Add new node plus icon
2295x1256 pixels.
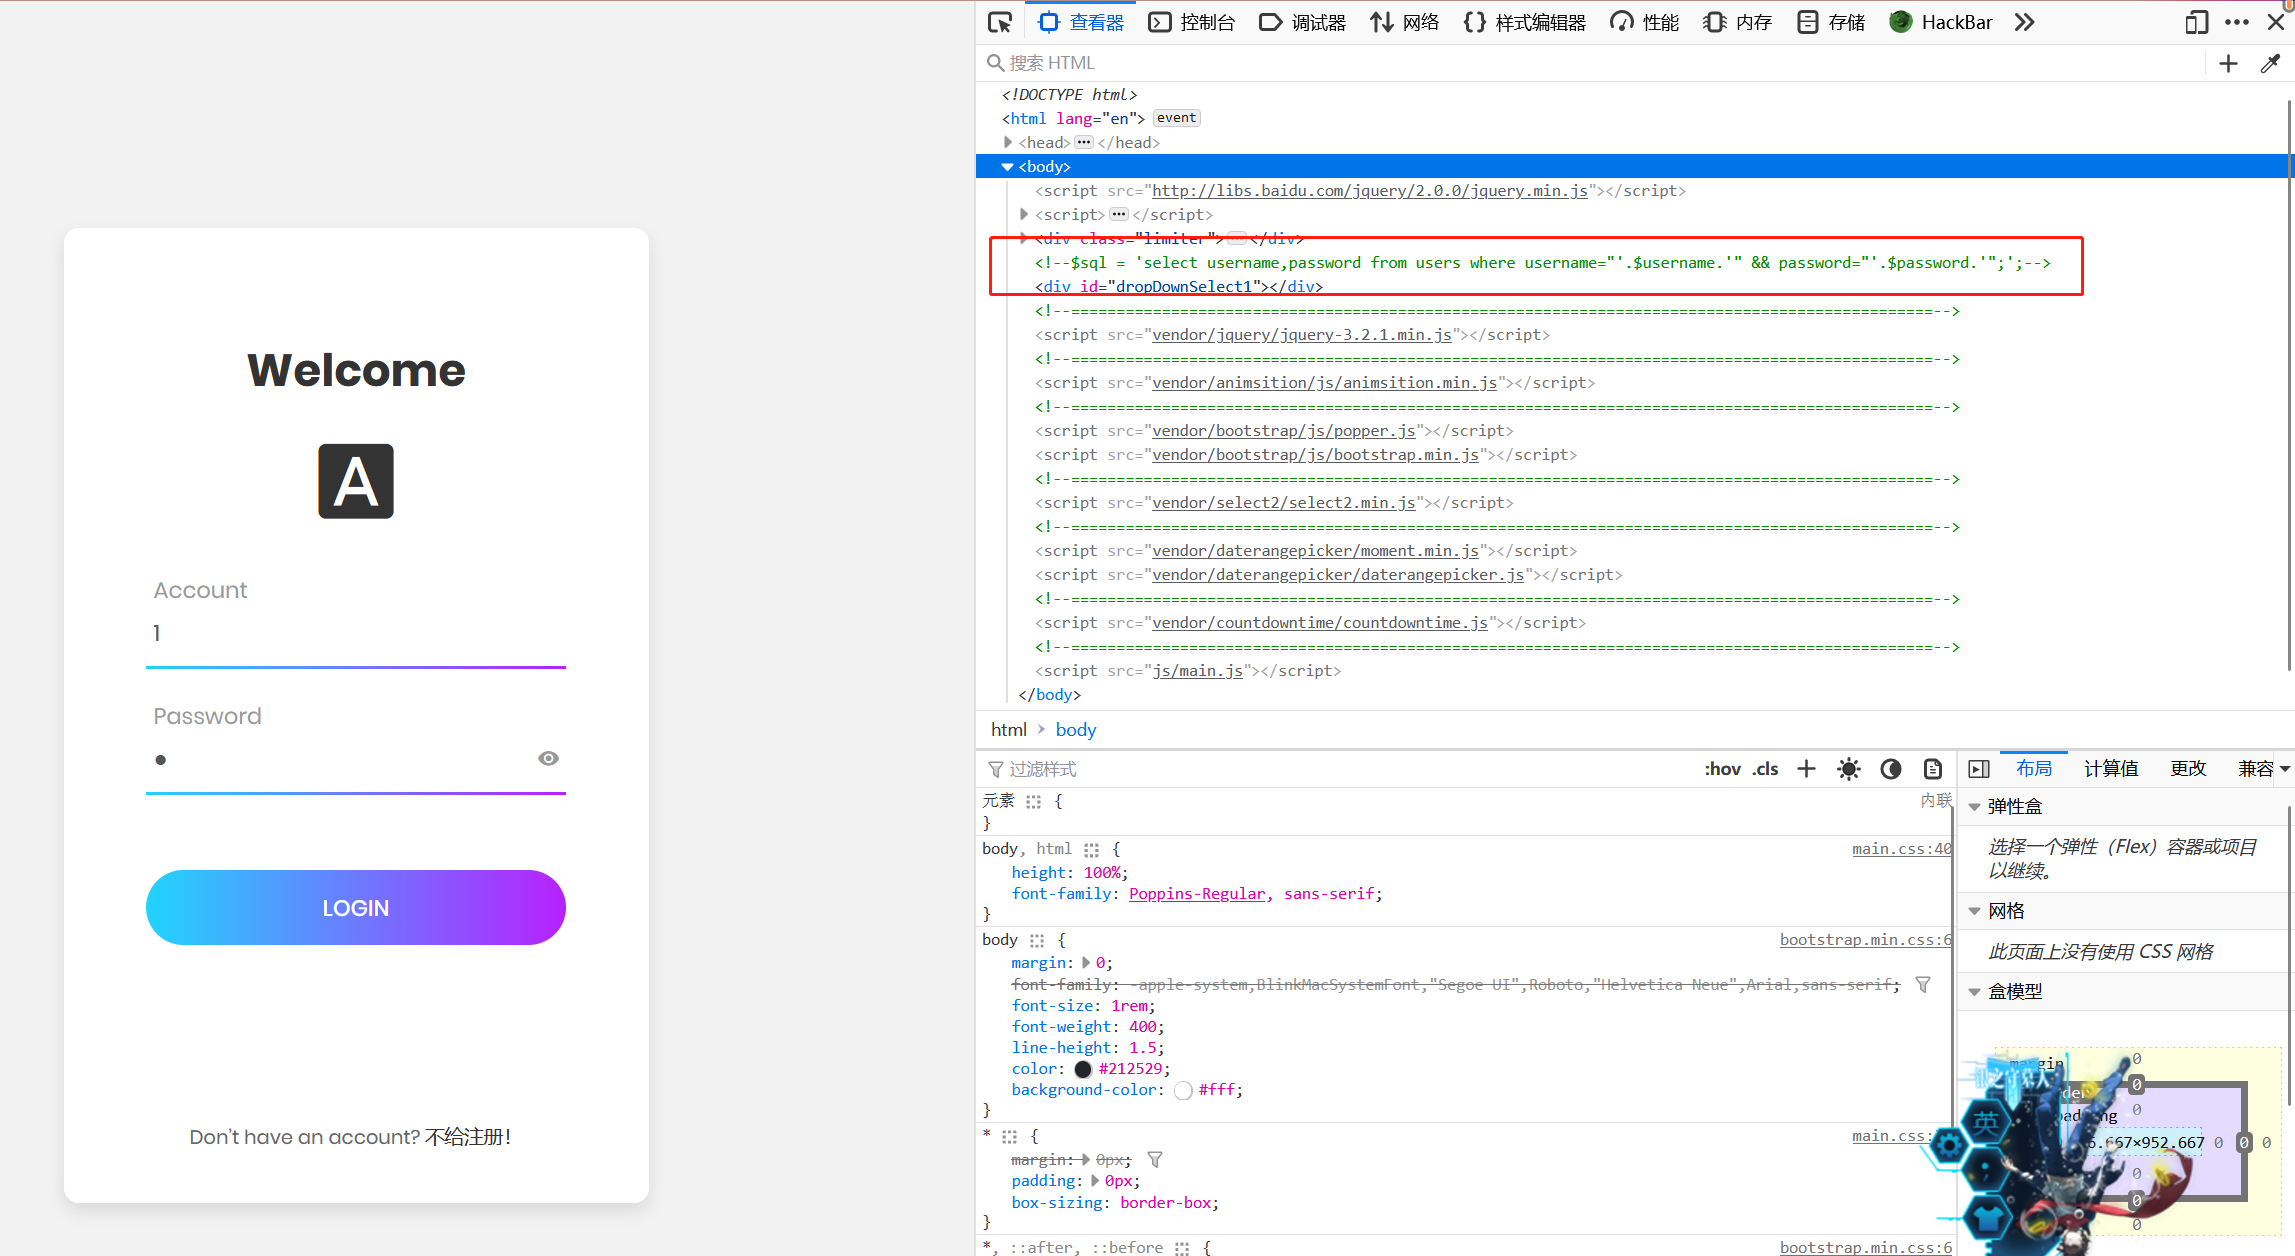[2228, 63]
